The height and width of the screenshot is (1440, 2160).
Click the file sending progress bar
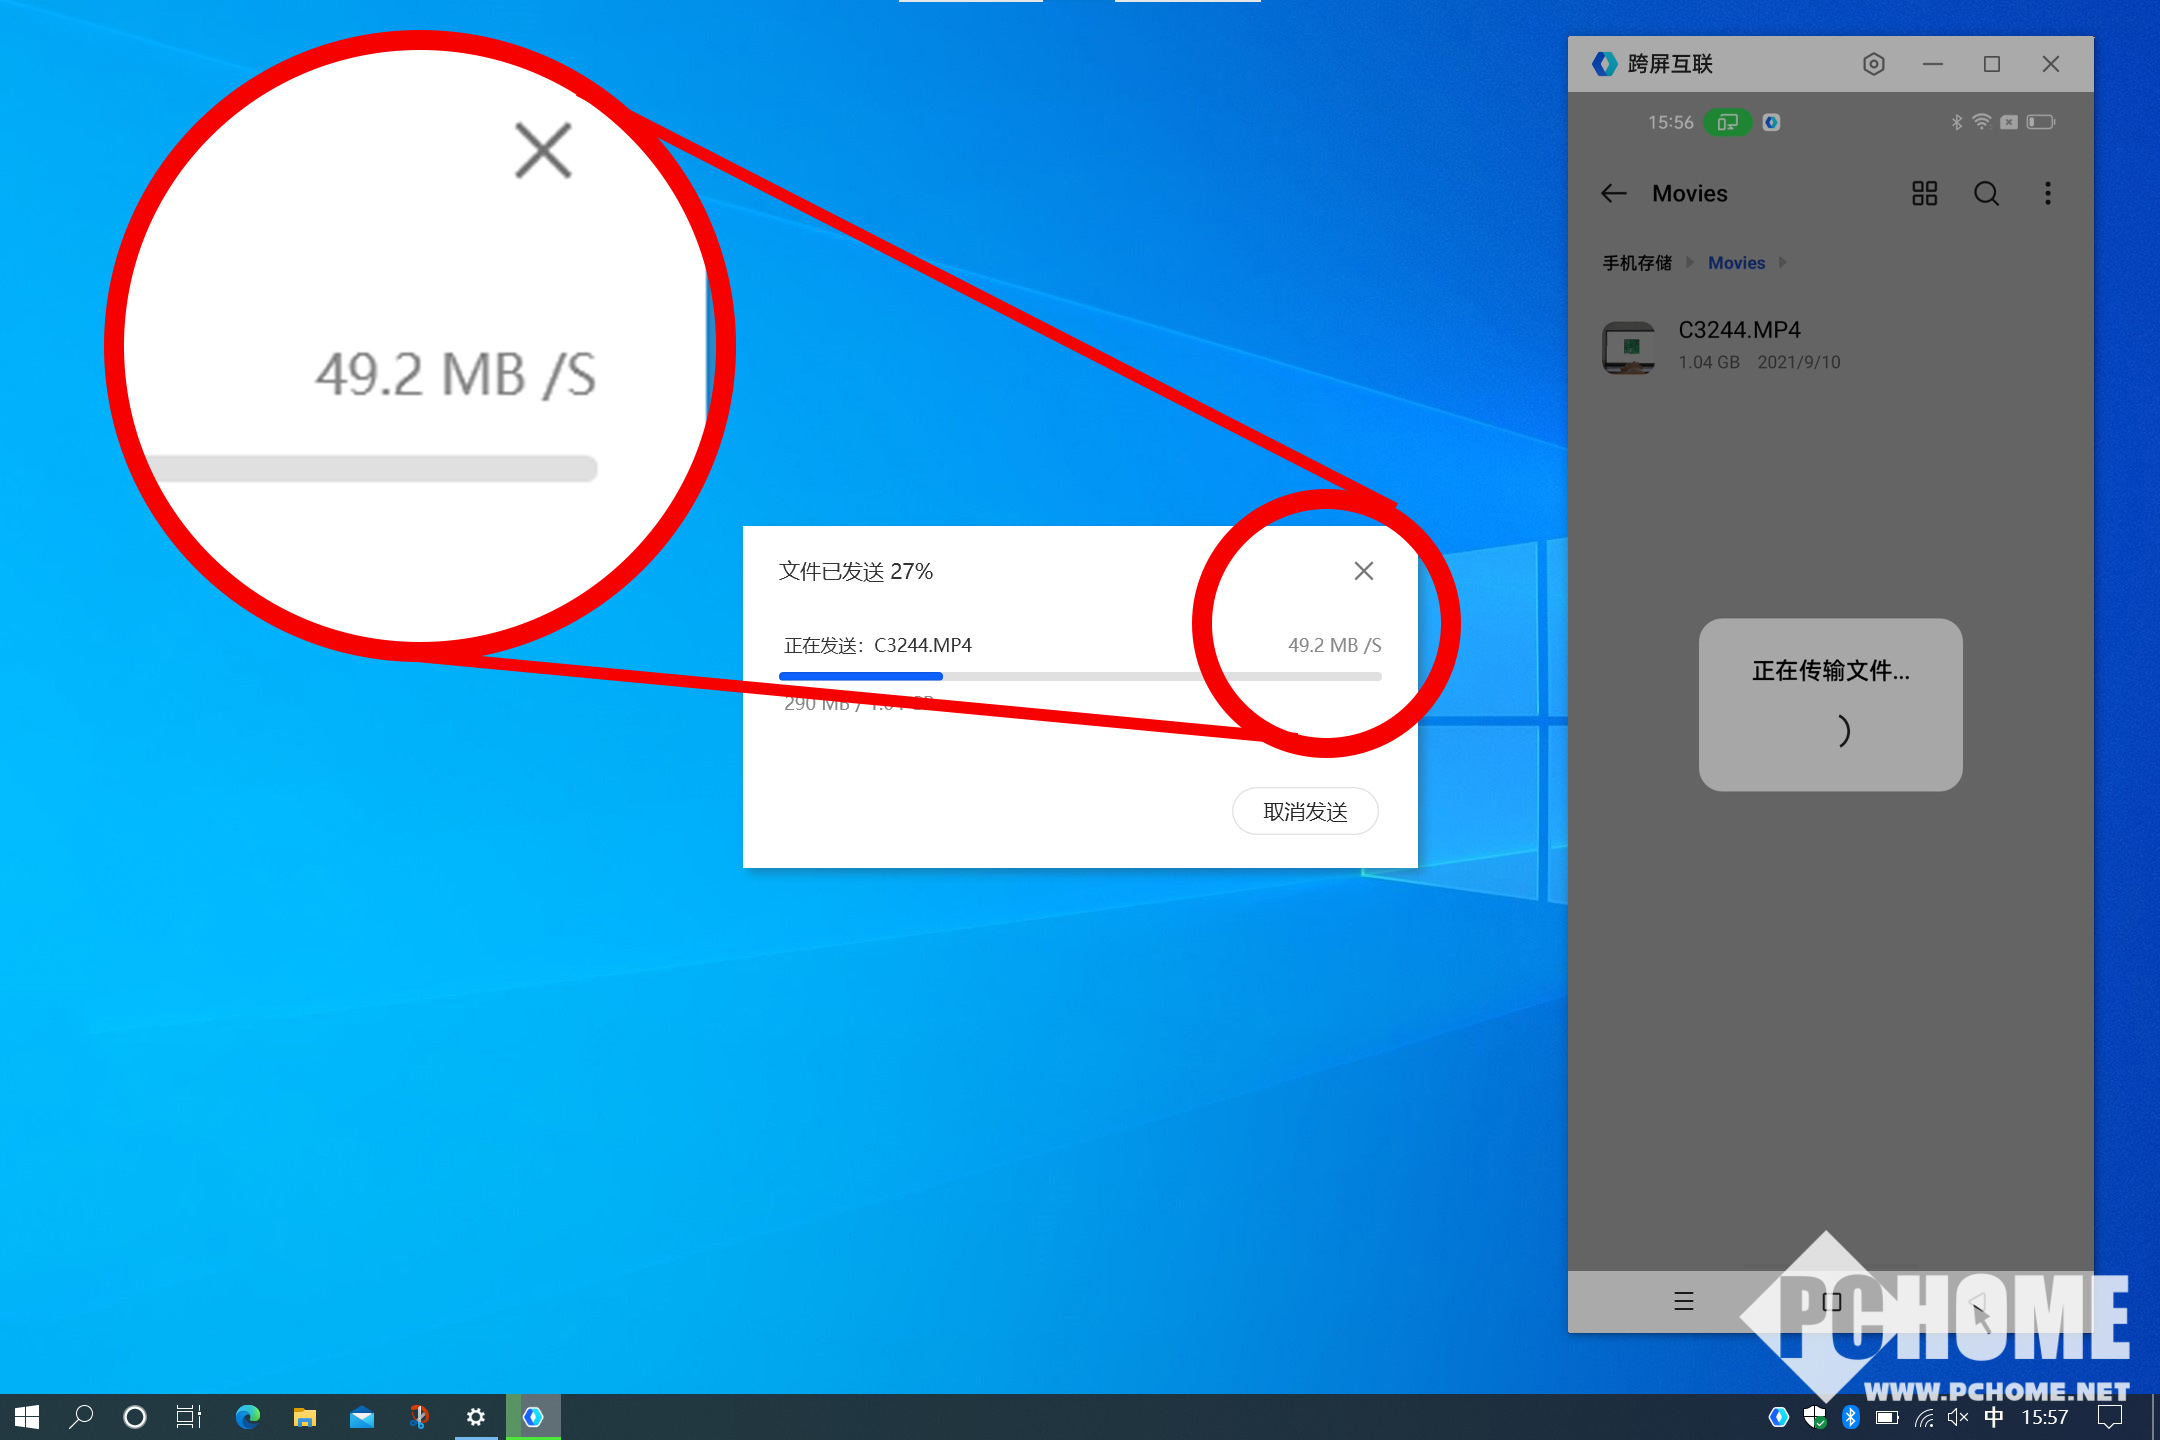(x=1080, y=677)
